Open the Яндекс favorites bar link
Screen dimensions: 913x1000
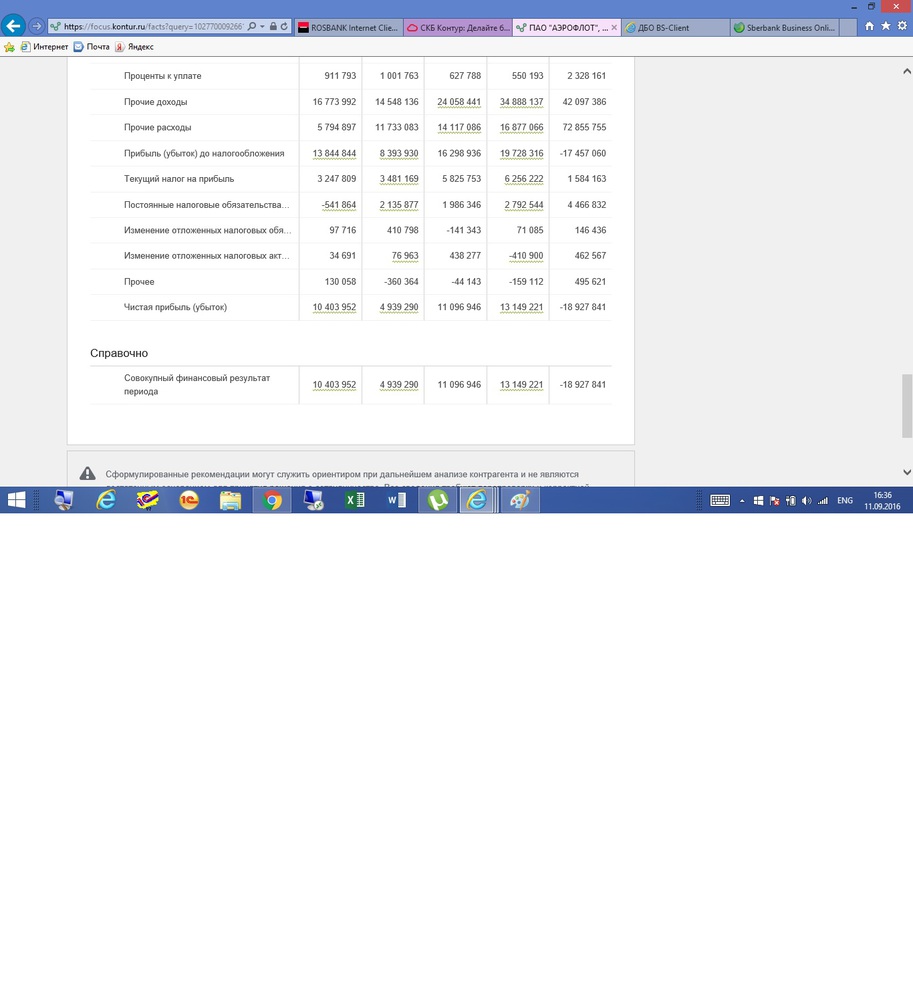[135, 47]
